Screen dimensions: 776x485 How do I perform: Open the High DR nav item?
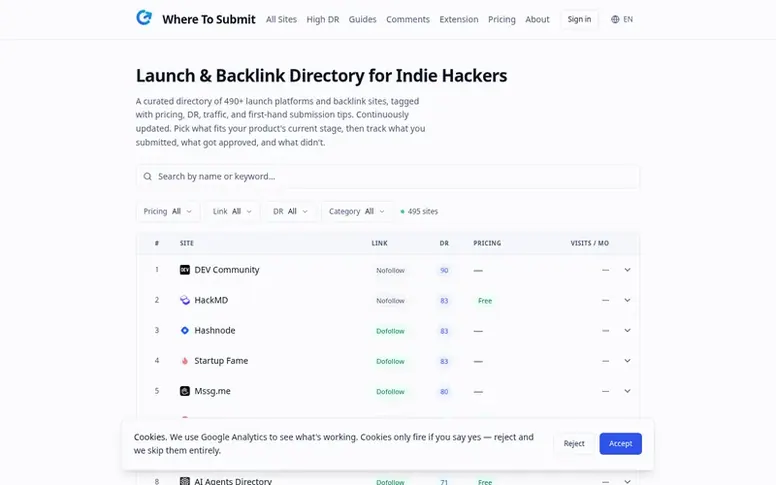coord(323,19)
